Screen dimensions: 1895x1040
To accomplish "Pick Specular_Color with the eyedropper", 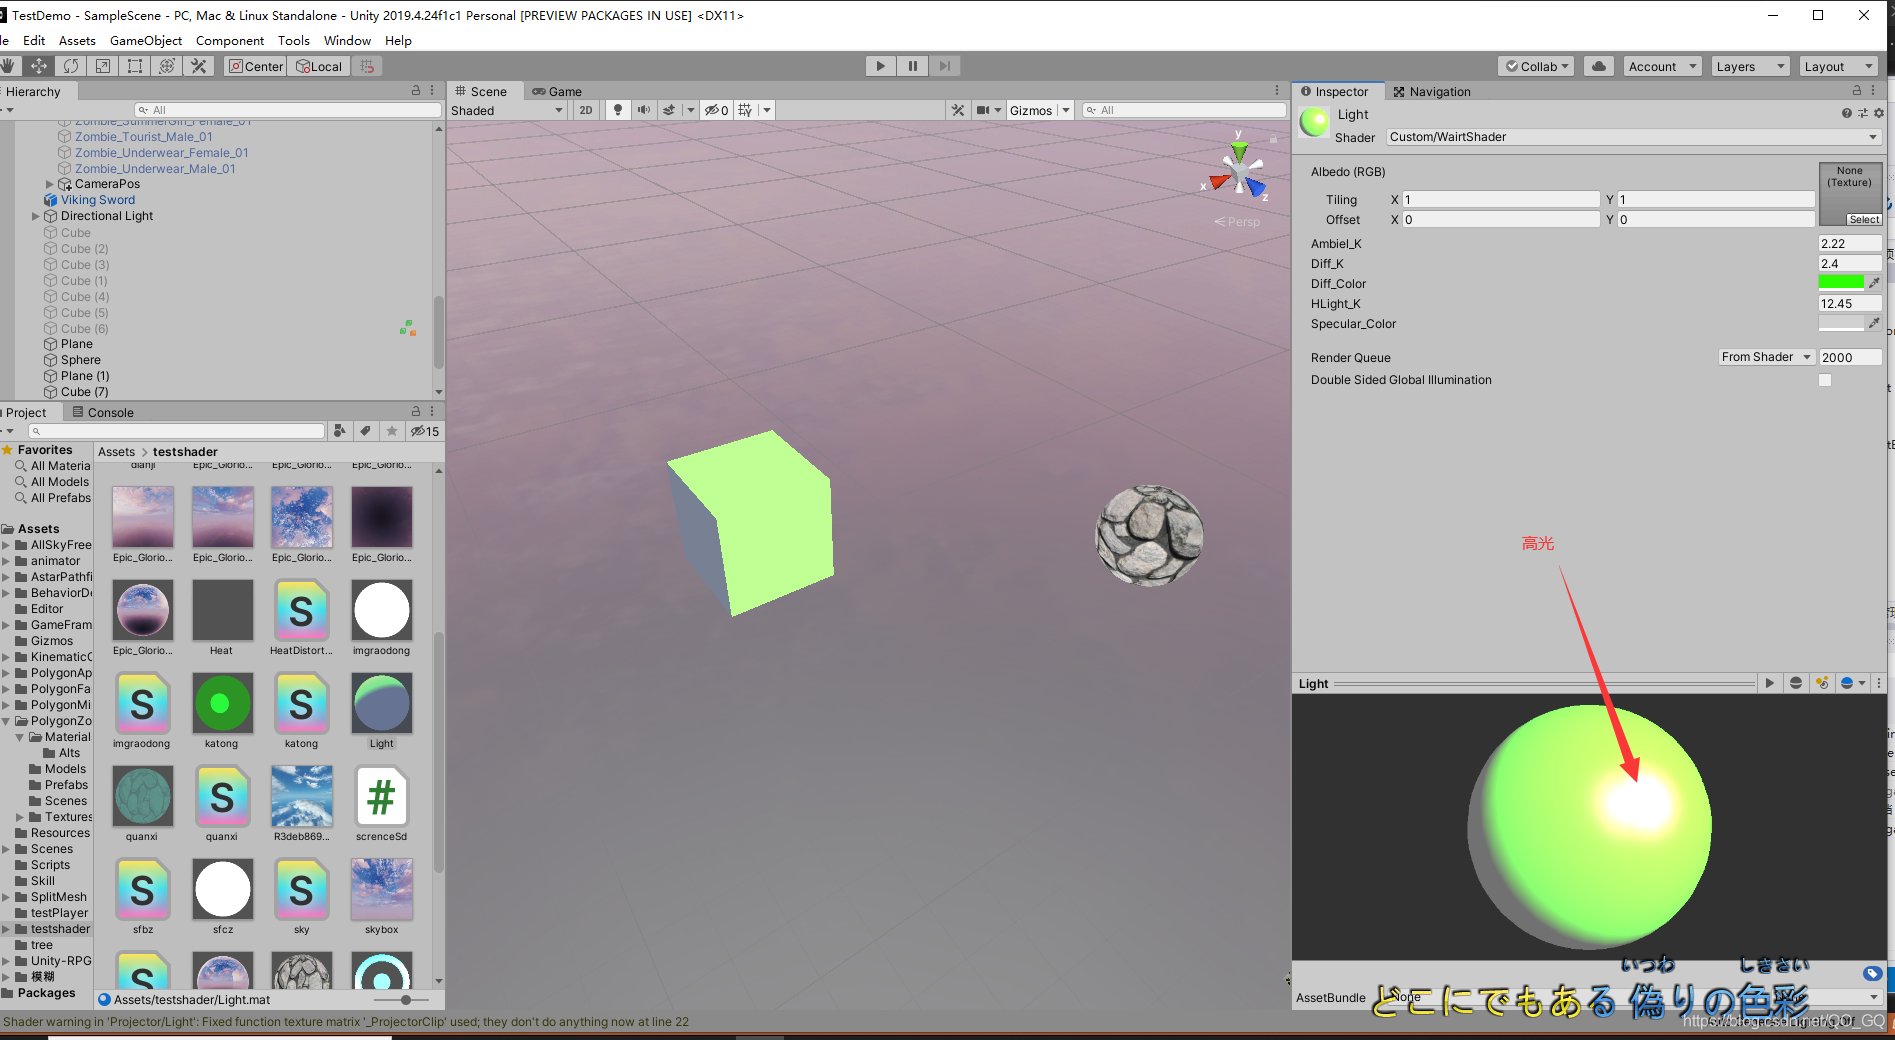I will 1874,323.
